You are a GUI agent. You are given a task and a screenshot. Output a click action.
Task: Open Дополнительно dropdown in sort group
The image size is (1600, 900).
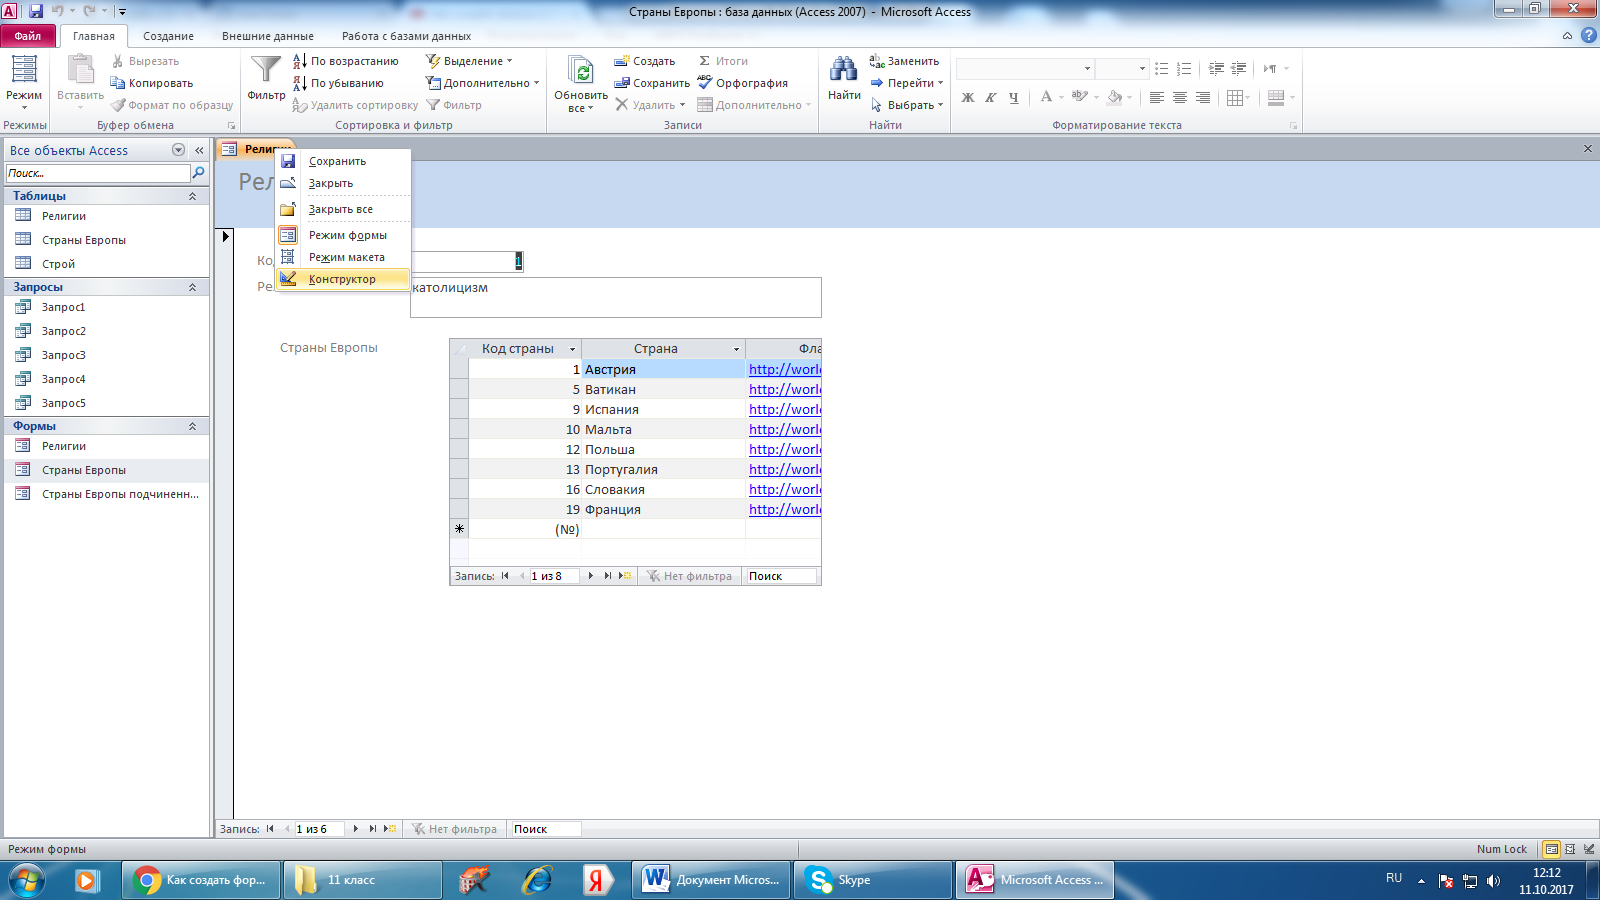click(x=483, y=83)
